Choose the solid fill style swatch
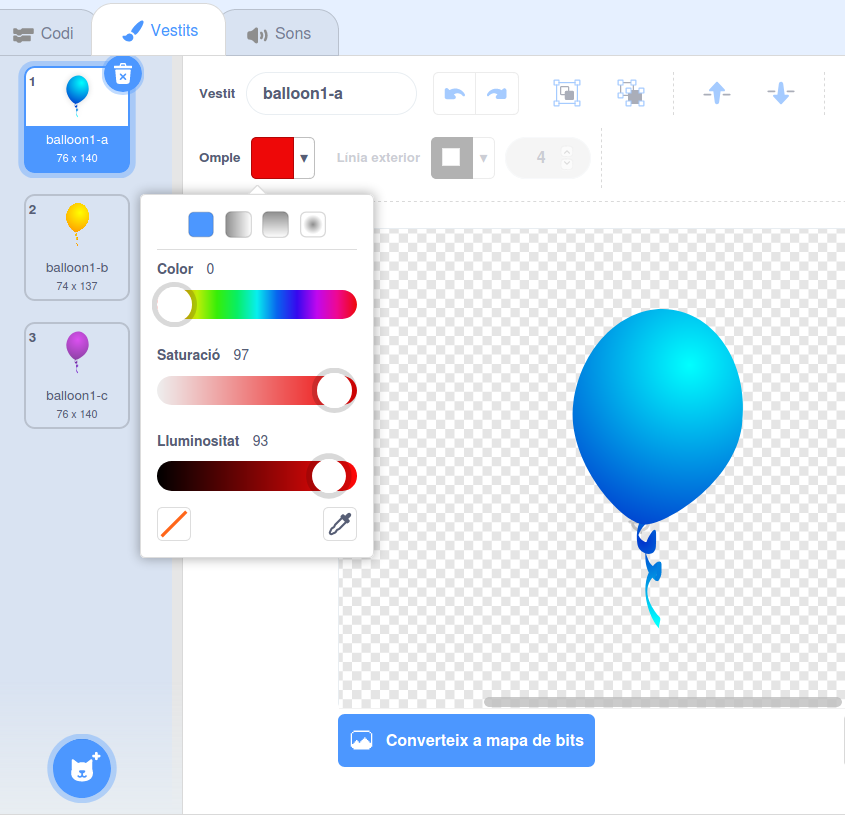Viewport: 845px width, 815px height. pos(201,224)
